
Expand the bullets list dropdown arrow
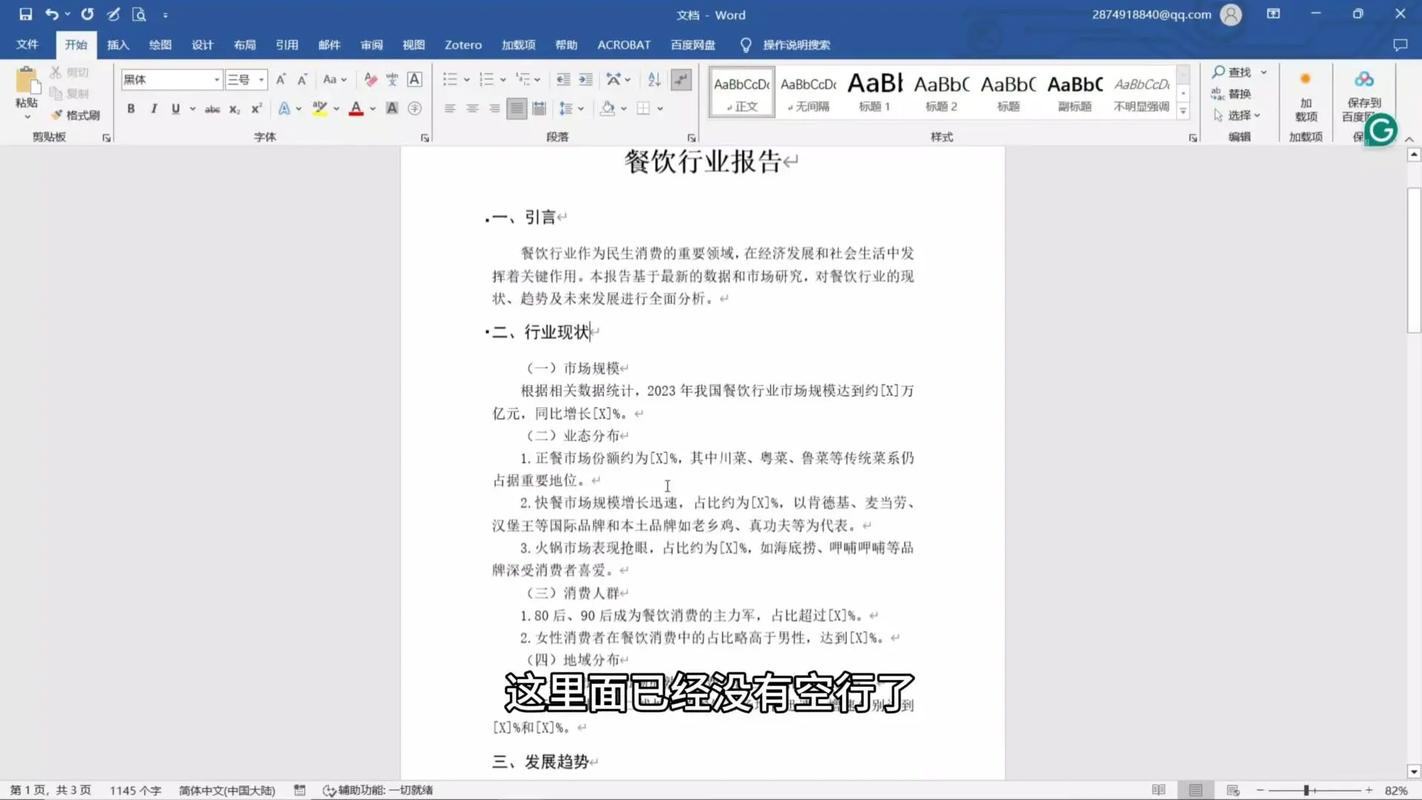click(467, 79)
